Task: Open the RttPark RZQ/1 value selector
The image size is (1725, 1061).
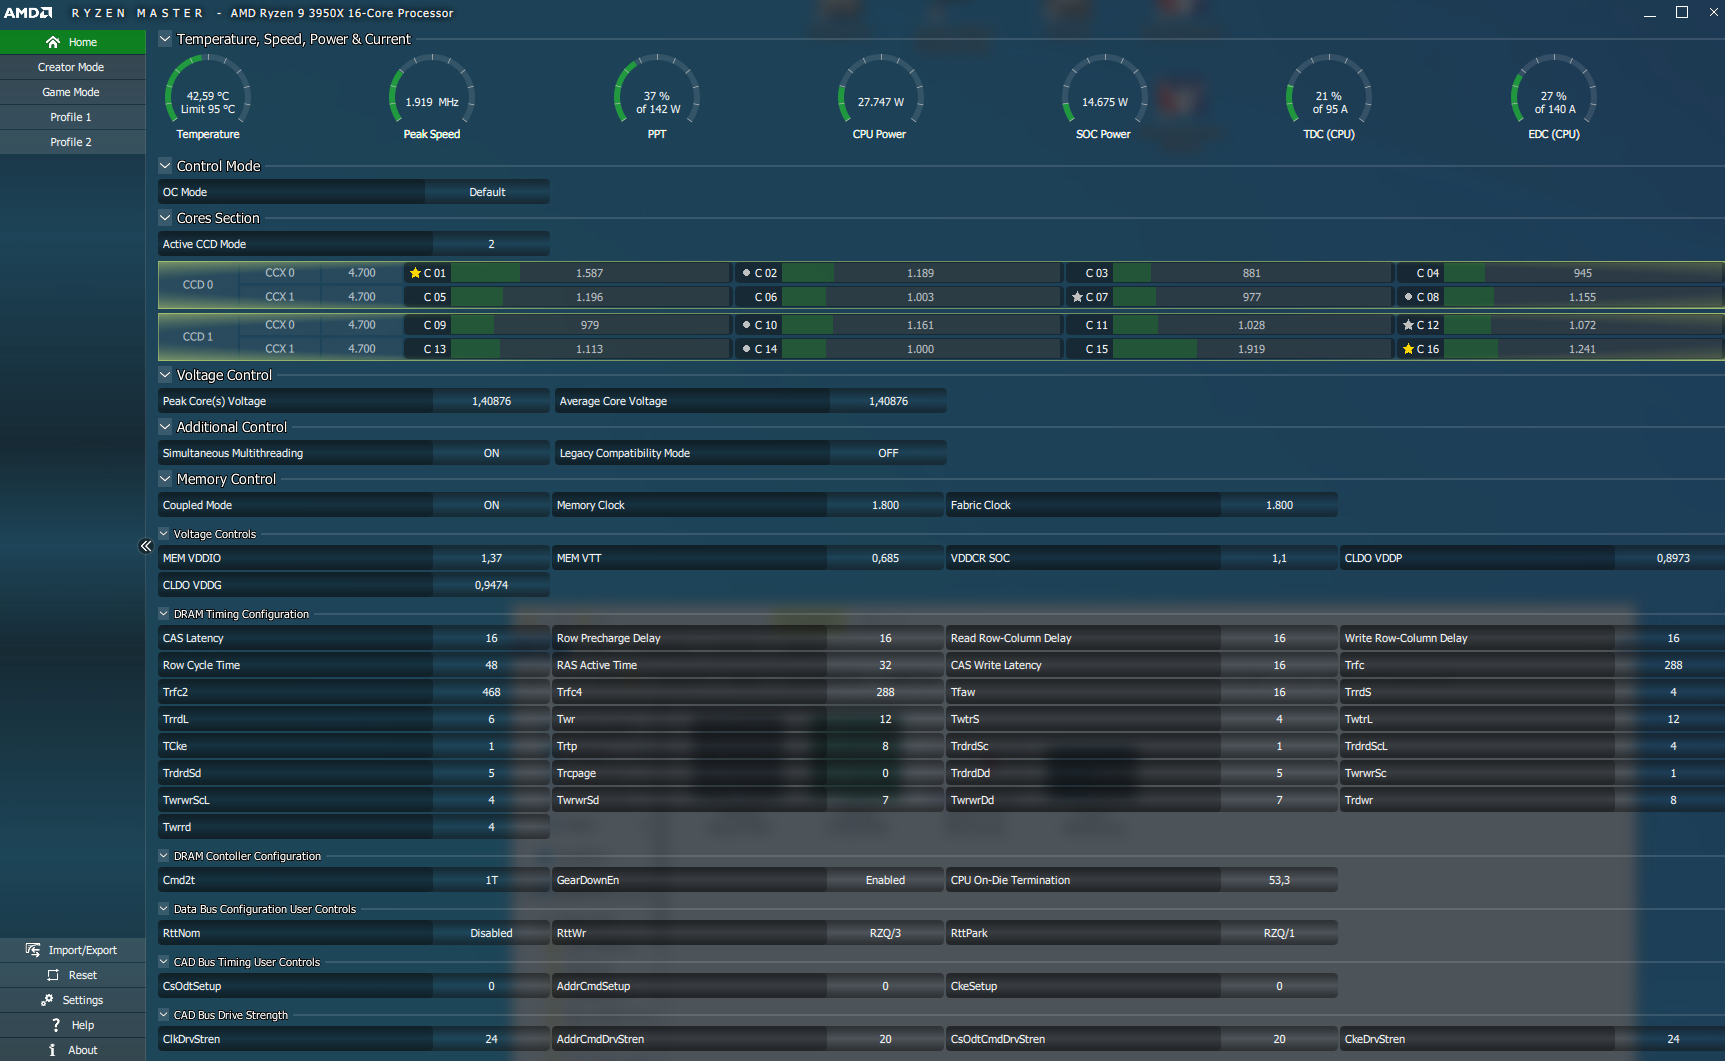Action: [1279, 933]
